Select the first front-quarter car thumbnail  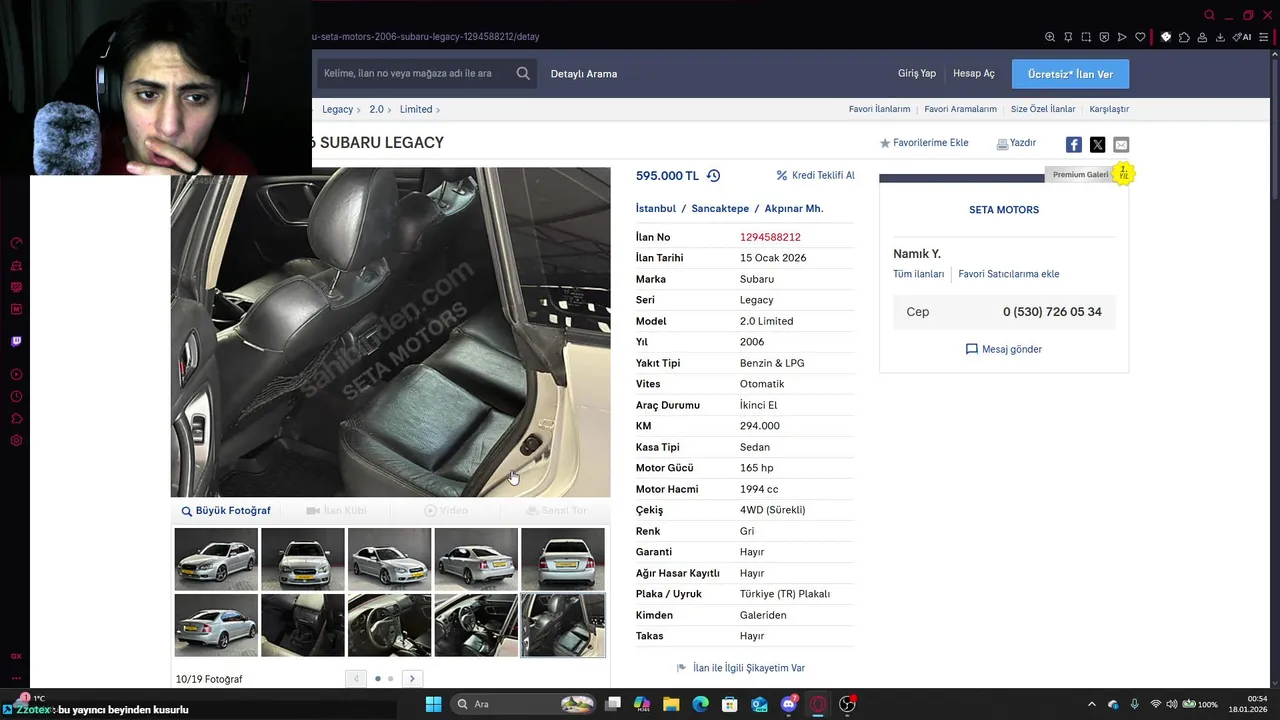coord(216,559)
